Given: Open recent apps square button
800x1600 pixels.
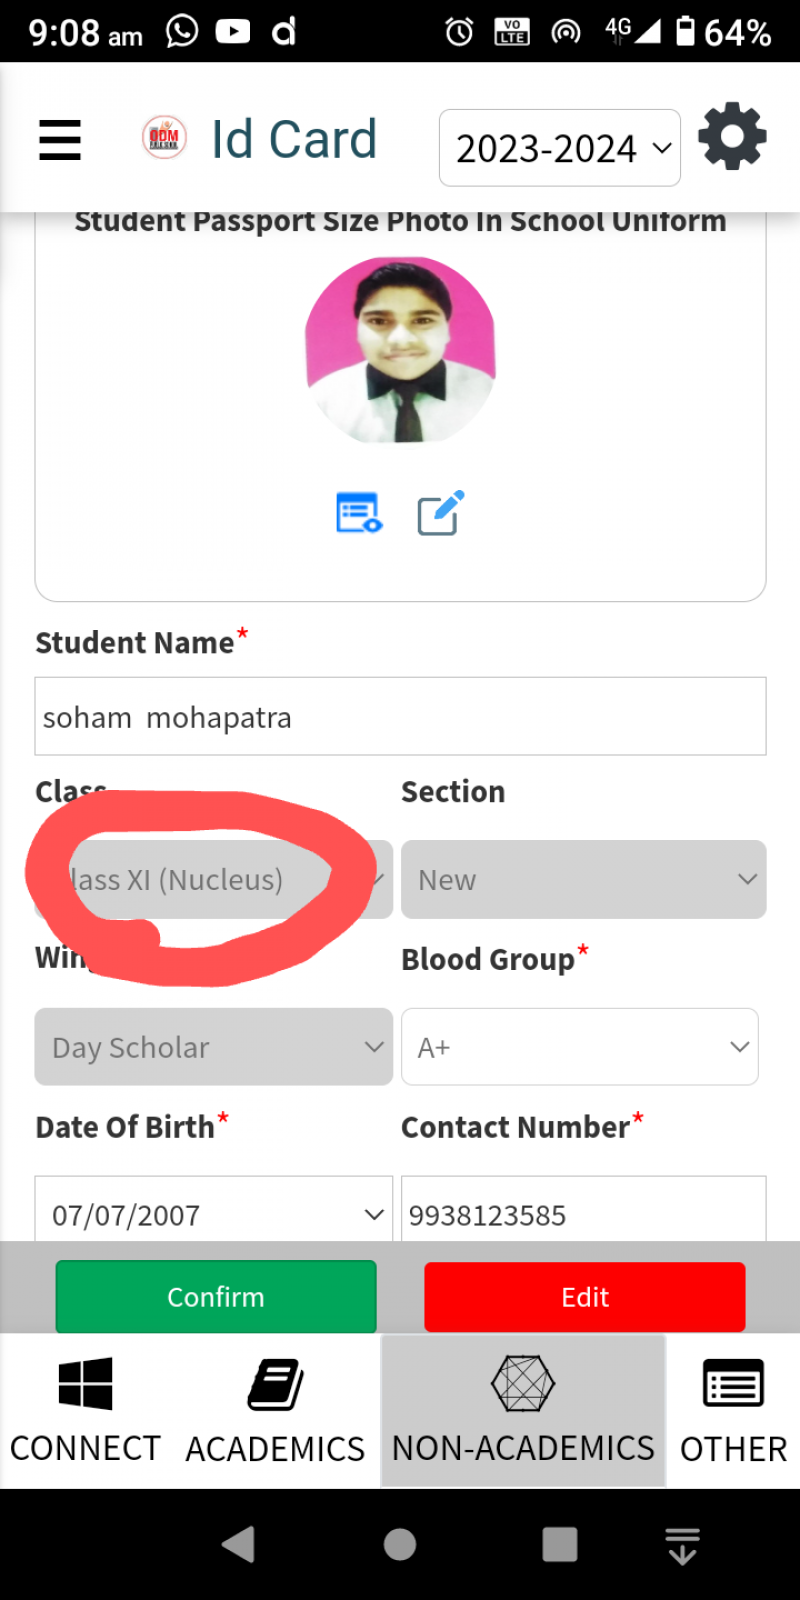Looking at the screenshot, I should (560, 1544).
